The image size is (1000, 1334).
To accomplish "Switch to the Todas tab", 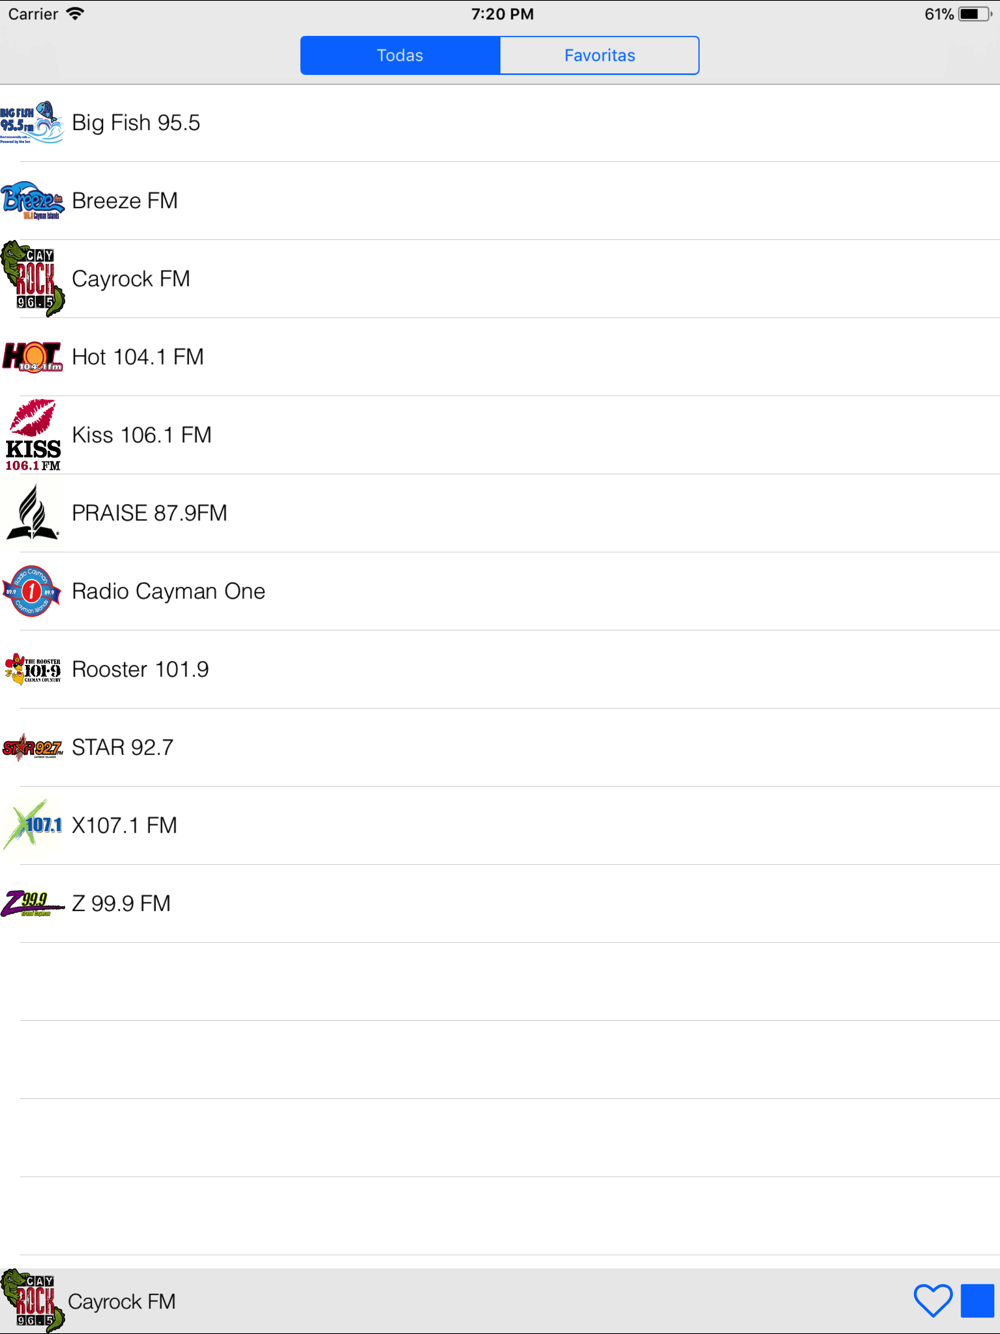I will 400,55.
